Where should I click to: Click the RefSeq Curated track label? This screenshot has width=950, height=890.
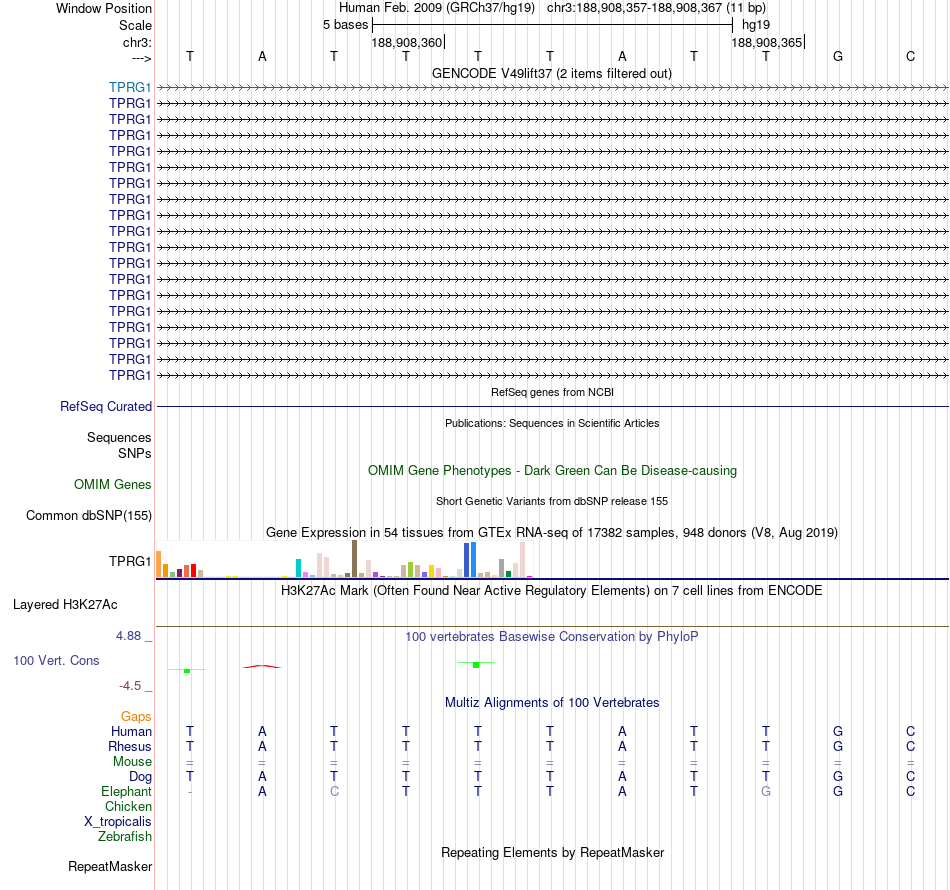click(105, 407)
